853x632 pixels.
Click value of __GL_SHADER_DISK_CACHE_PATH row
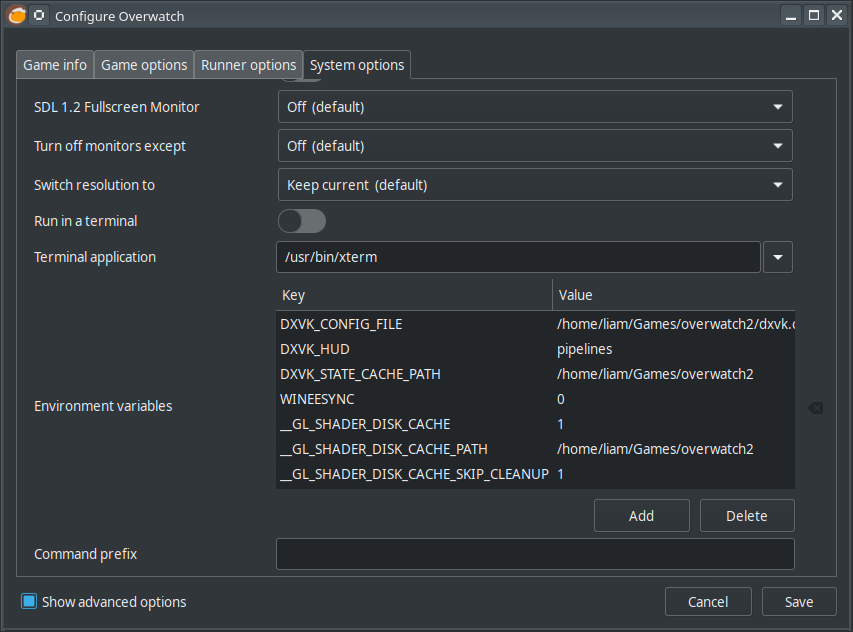point(674,449)
